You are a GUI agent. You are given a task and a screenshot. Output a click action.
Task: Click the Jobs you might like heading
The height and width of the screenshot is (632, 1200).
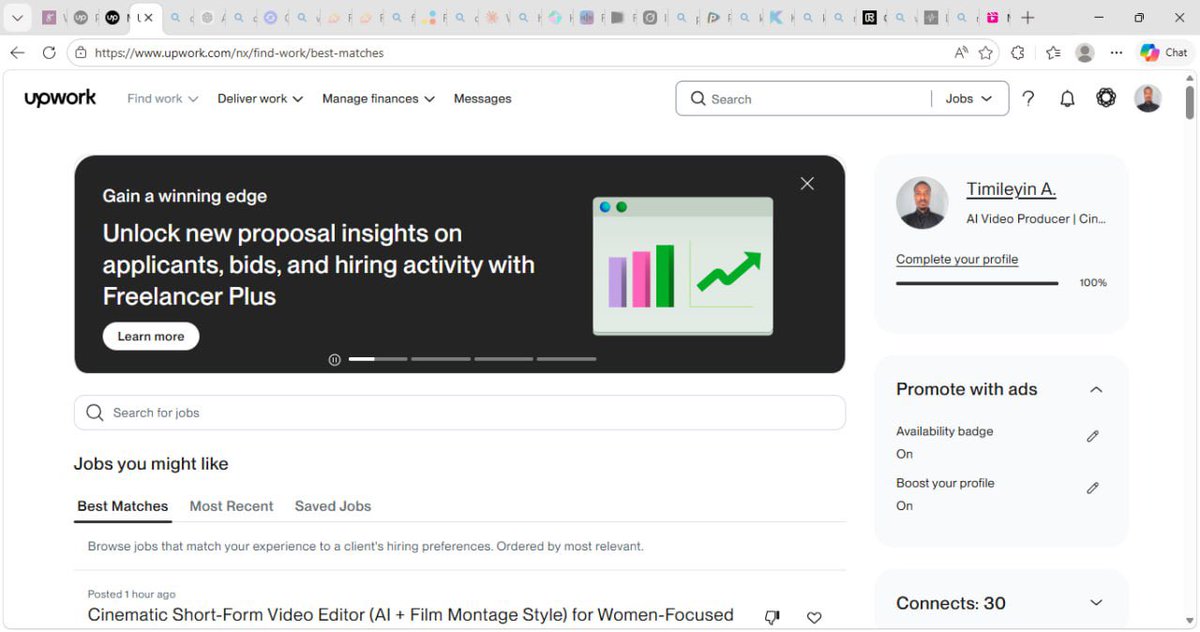[x=151, y=464]
